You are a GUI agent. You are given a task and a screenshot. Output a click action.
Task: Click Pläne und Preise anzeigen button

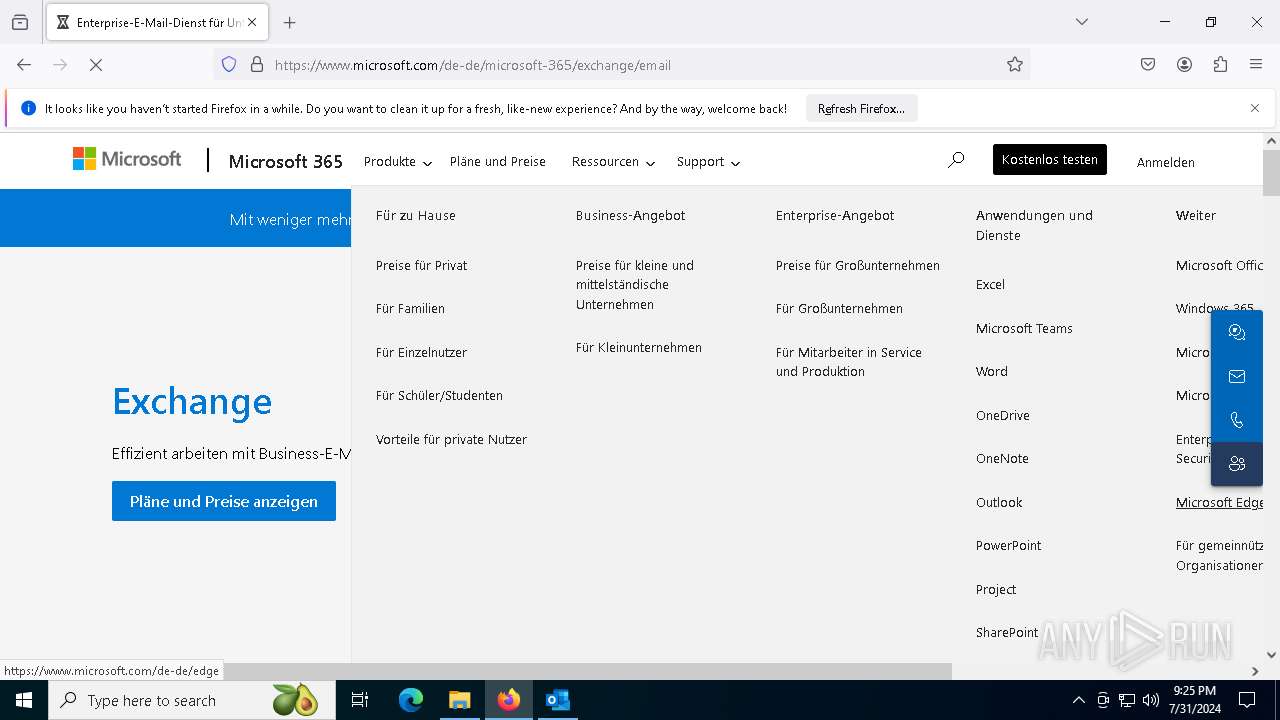pyautogui.click(x=224, y=501)
